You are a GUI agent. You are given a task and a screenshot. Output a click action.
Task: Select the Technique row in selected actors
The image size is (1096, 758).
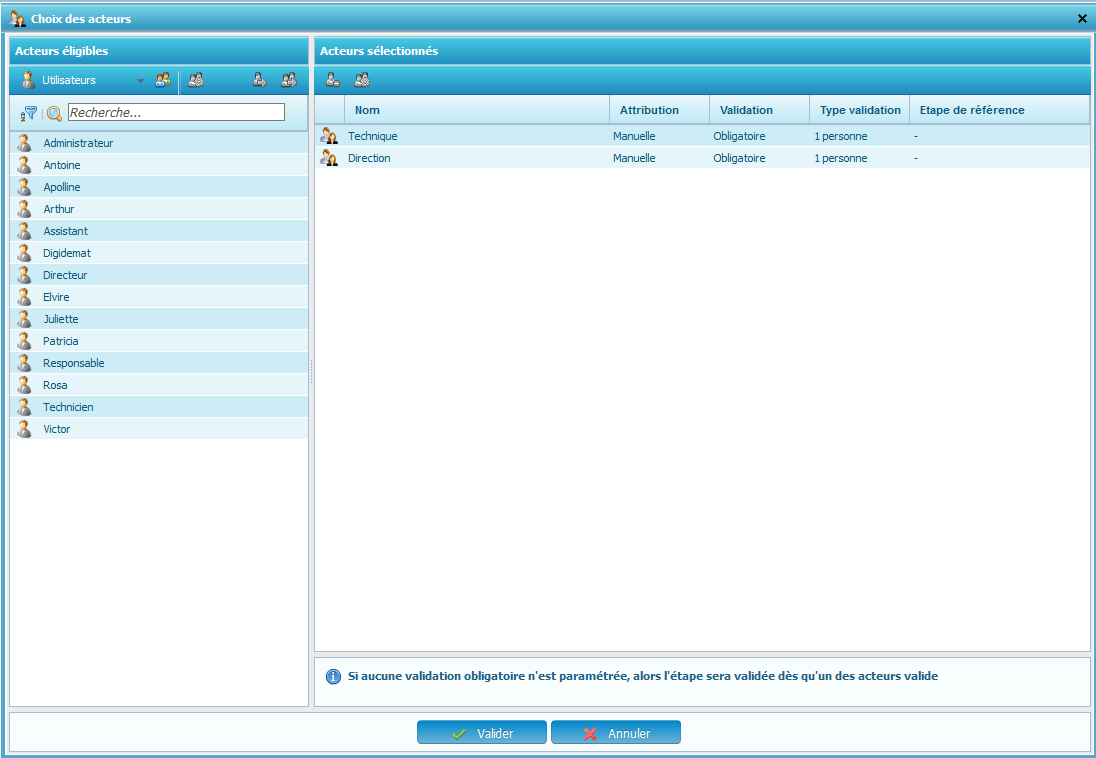pos(372,136)
